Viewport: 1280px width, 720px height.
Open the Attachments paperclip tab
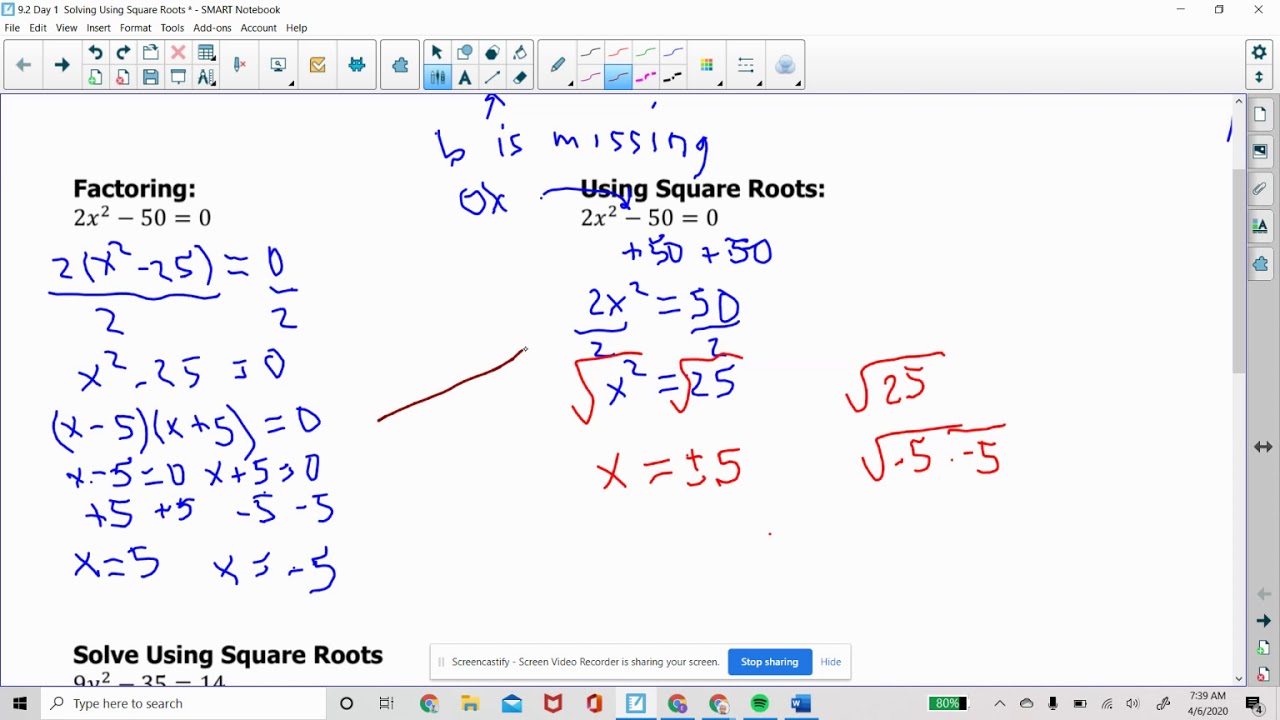(1260, 188)
